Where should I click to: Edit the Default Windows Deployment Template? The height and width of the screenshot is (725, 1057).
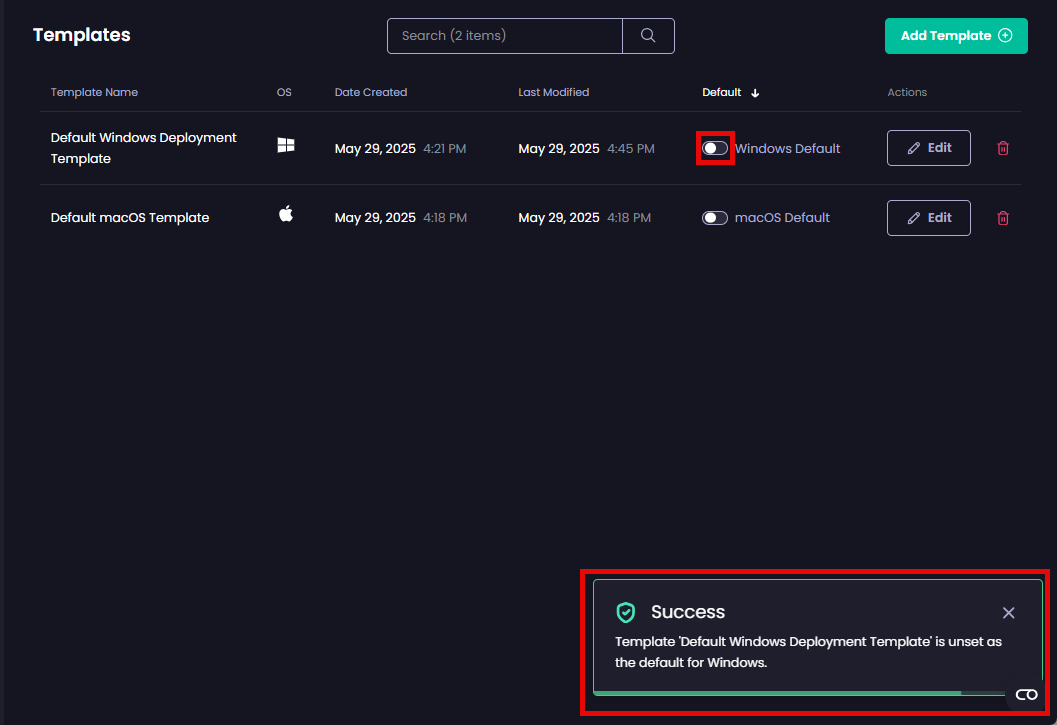point(928,148)
